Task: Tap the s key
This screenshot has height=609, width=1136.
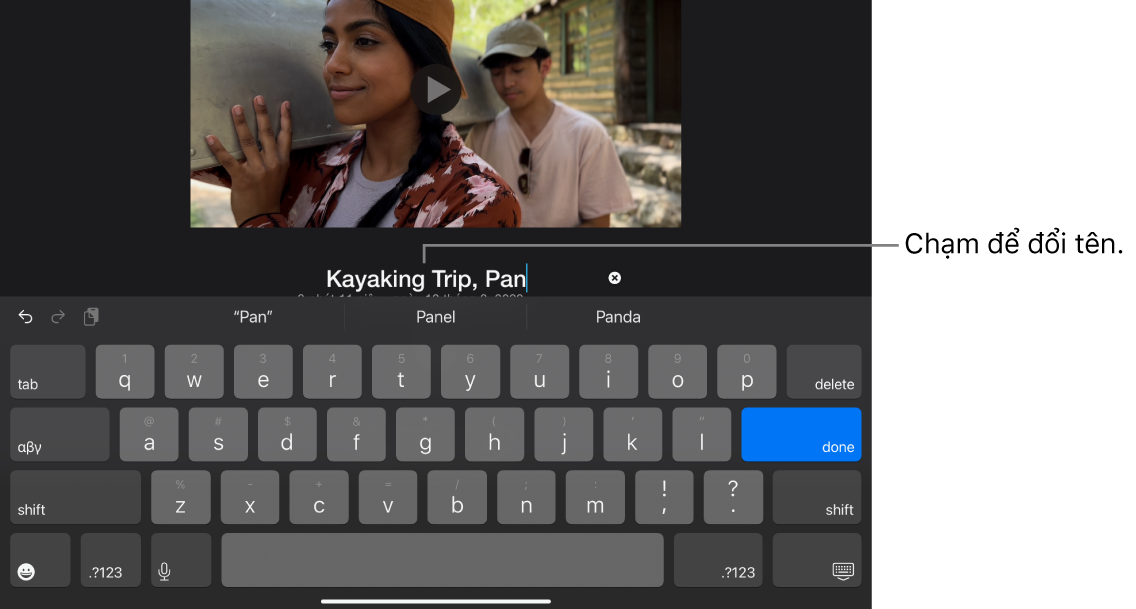Action: tap(218, 434)
